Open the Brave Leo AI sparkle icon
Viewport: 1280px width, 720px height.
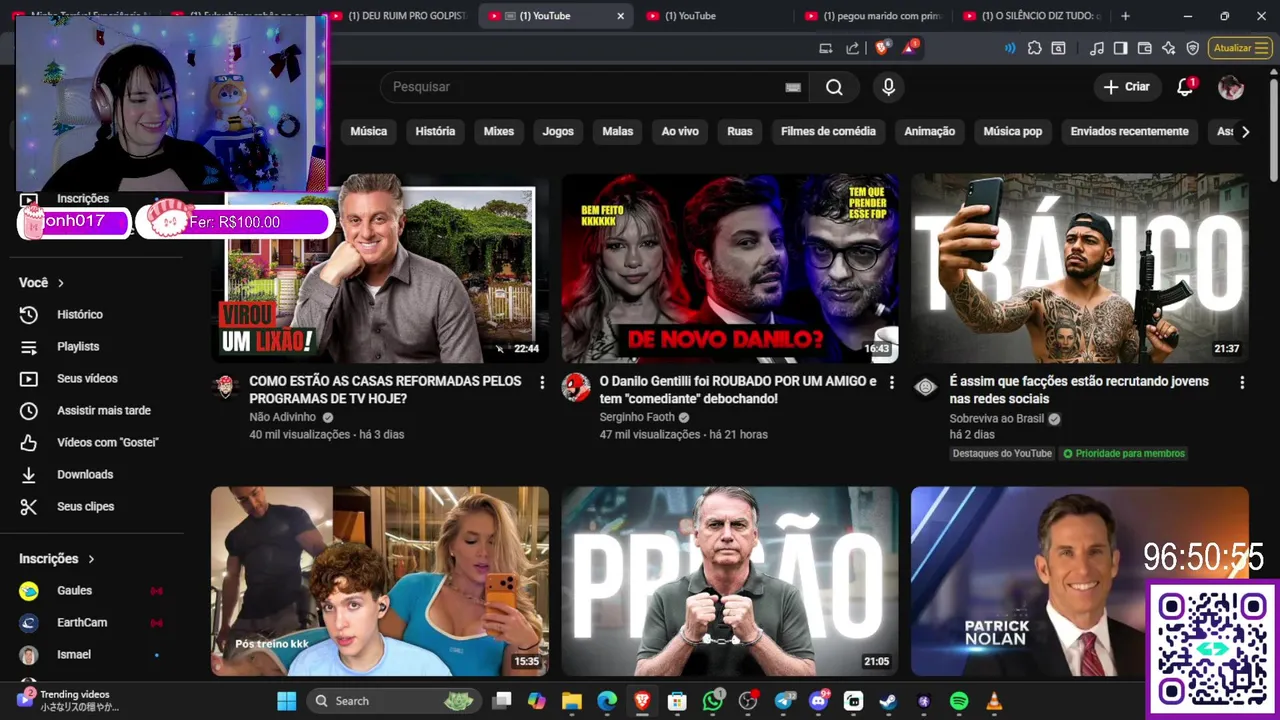tap(1168, 48)
